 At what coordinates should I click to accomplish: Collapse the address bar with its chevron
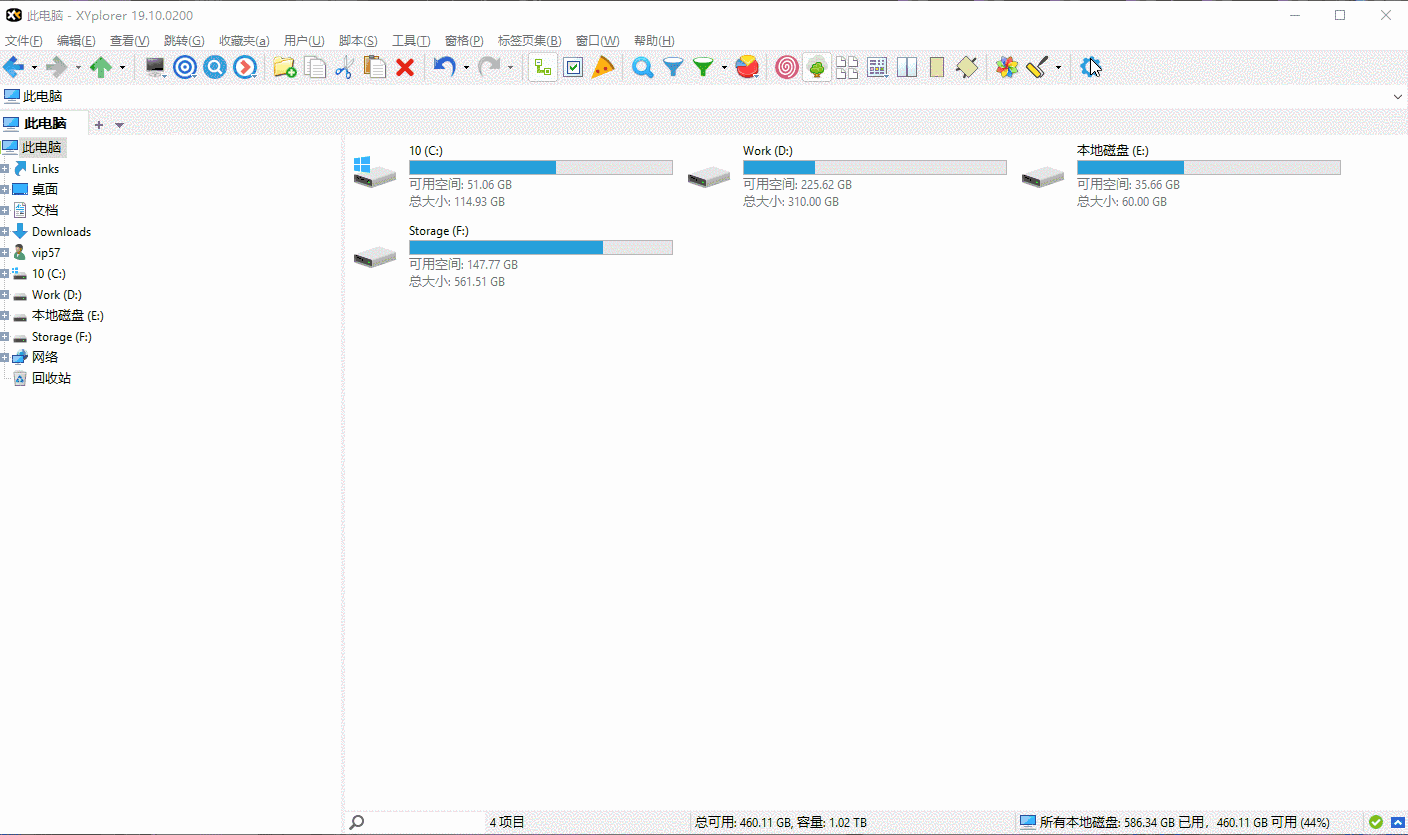tap(1397, 96)
